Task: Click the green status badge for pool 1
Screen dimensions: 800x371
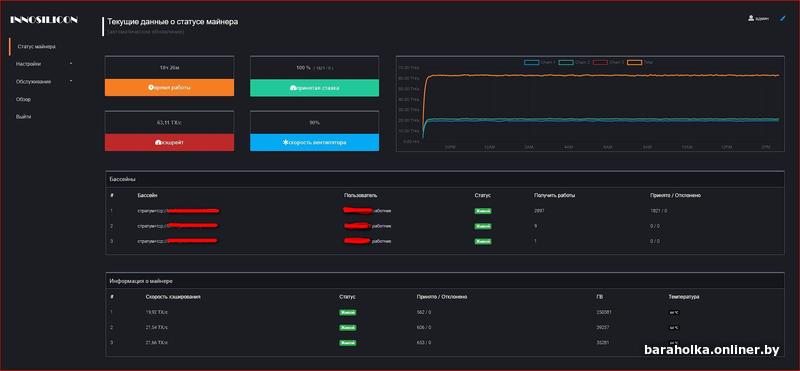Action: [483, 210]
